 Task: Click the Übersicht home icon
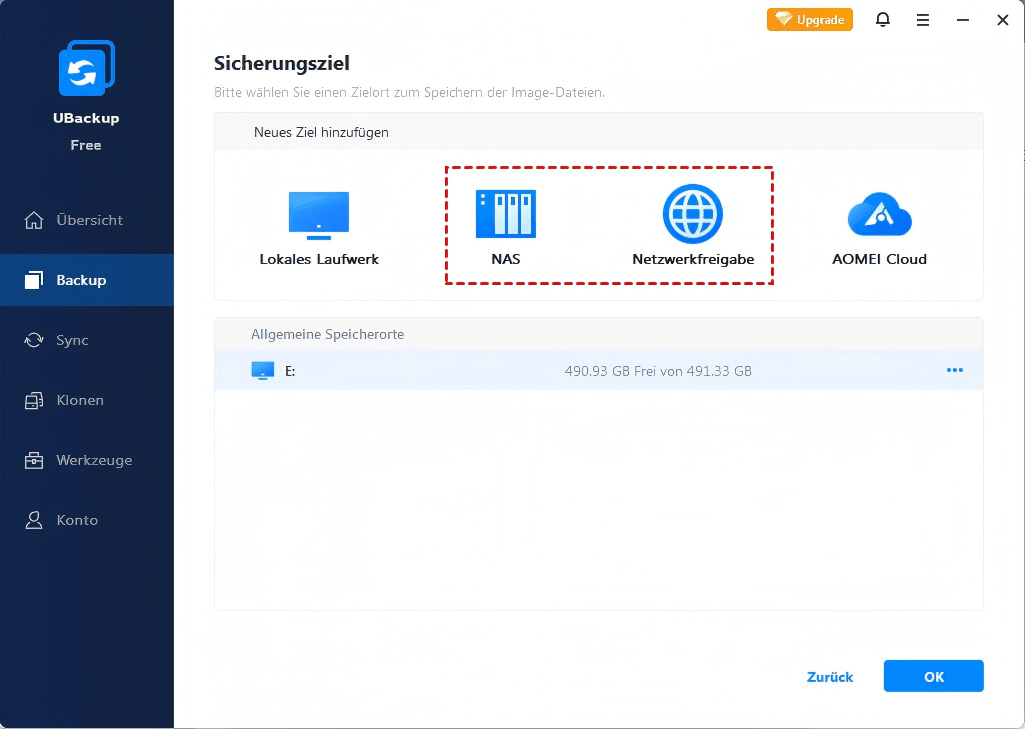35,220
